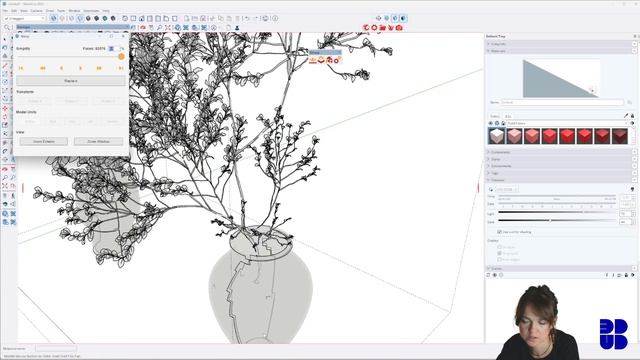The height and width of the screenshot is (360, 640).
Task: Open the Extensions menu
Action: tap(91, 11)
